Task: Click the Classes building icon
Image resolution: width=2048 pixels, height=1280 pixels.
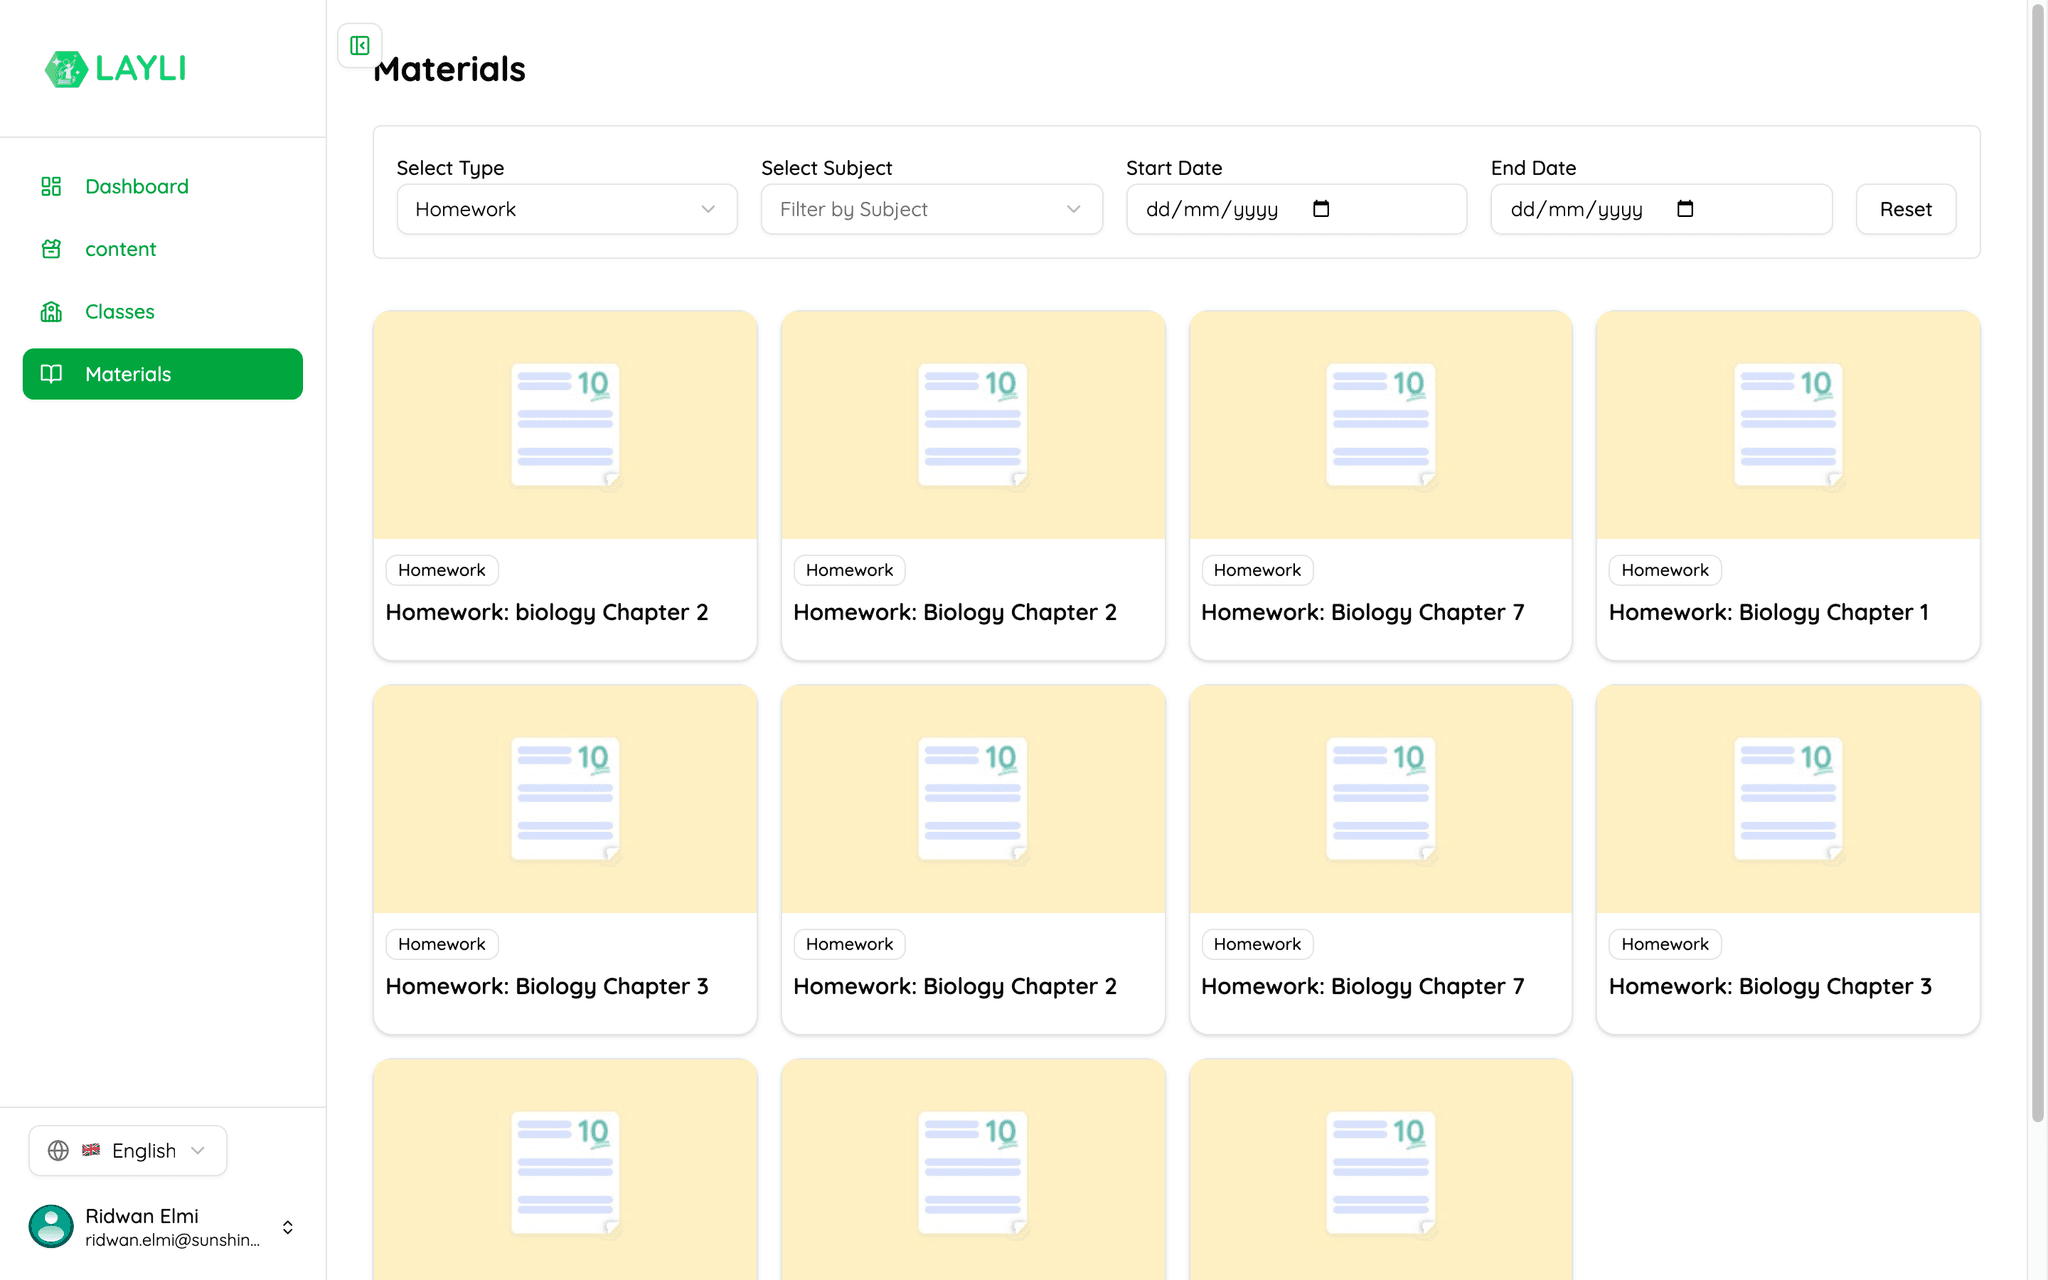Action: pyautogui.click(x=51, y=312)
